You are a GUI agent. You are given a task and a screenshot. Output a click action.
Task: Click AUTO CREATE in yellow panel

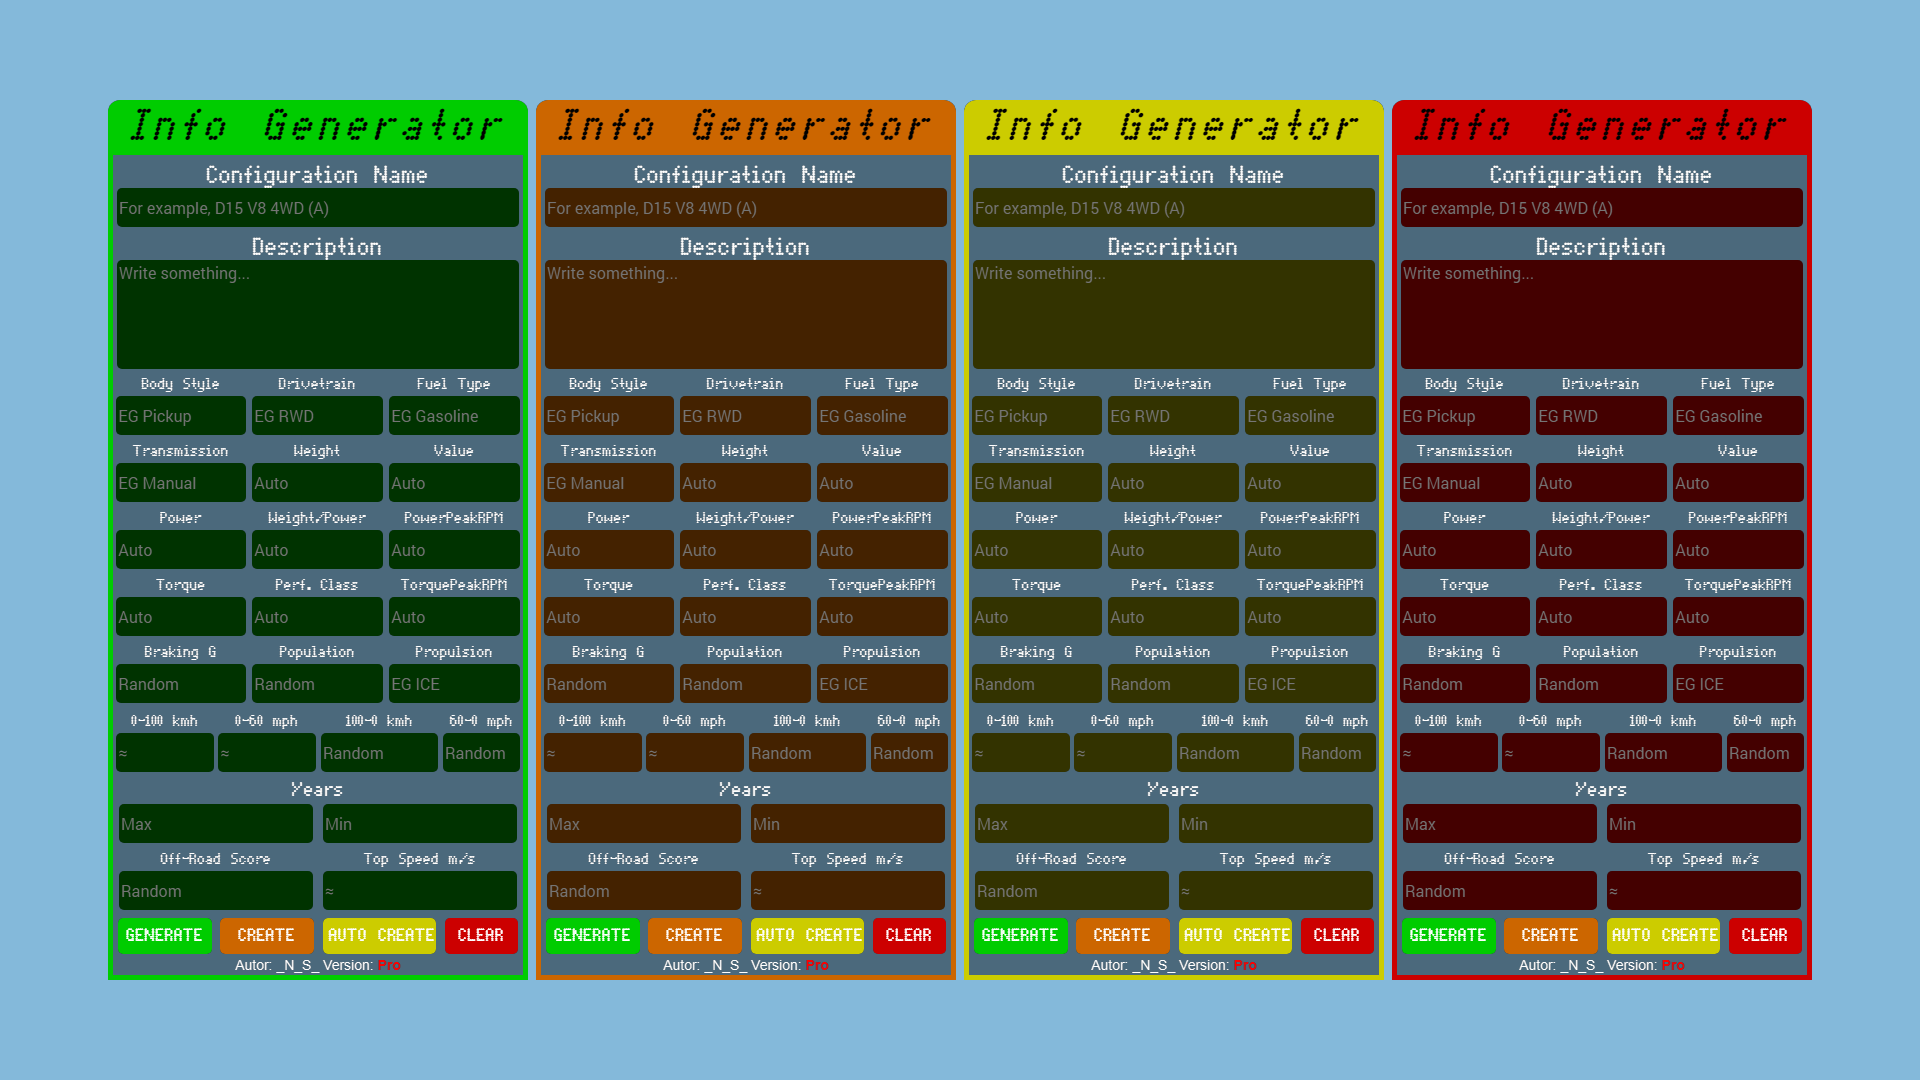point(1236,935)
